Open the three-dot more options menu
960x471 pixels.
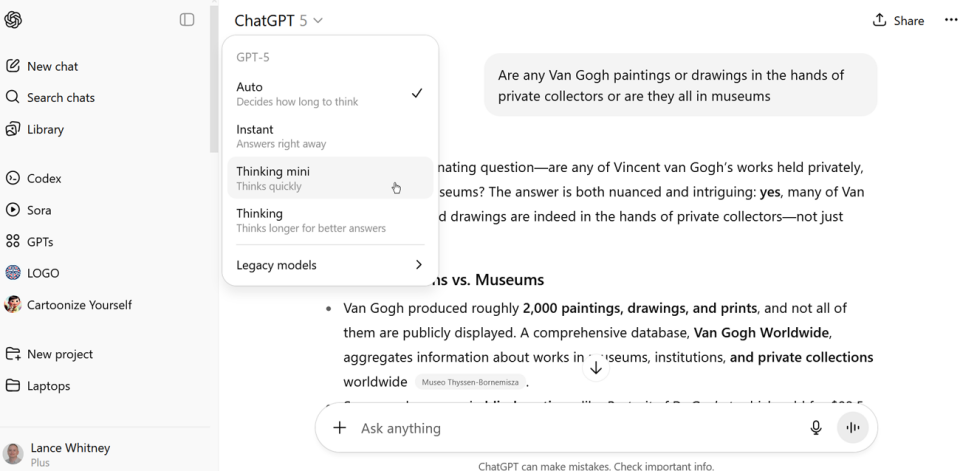click(x=950, y=20)
